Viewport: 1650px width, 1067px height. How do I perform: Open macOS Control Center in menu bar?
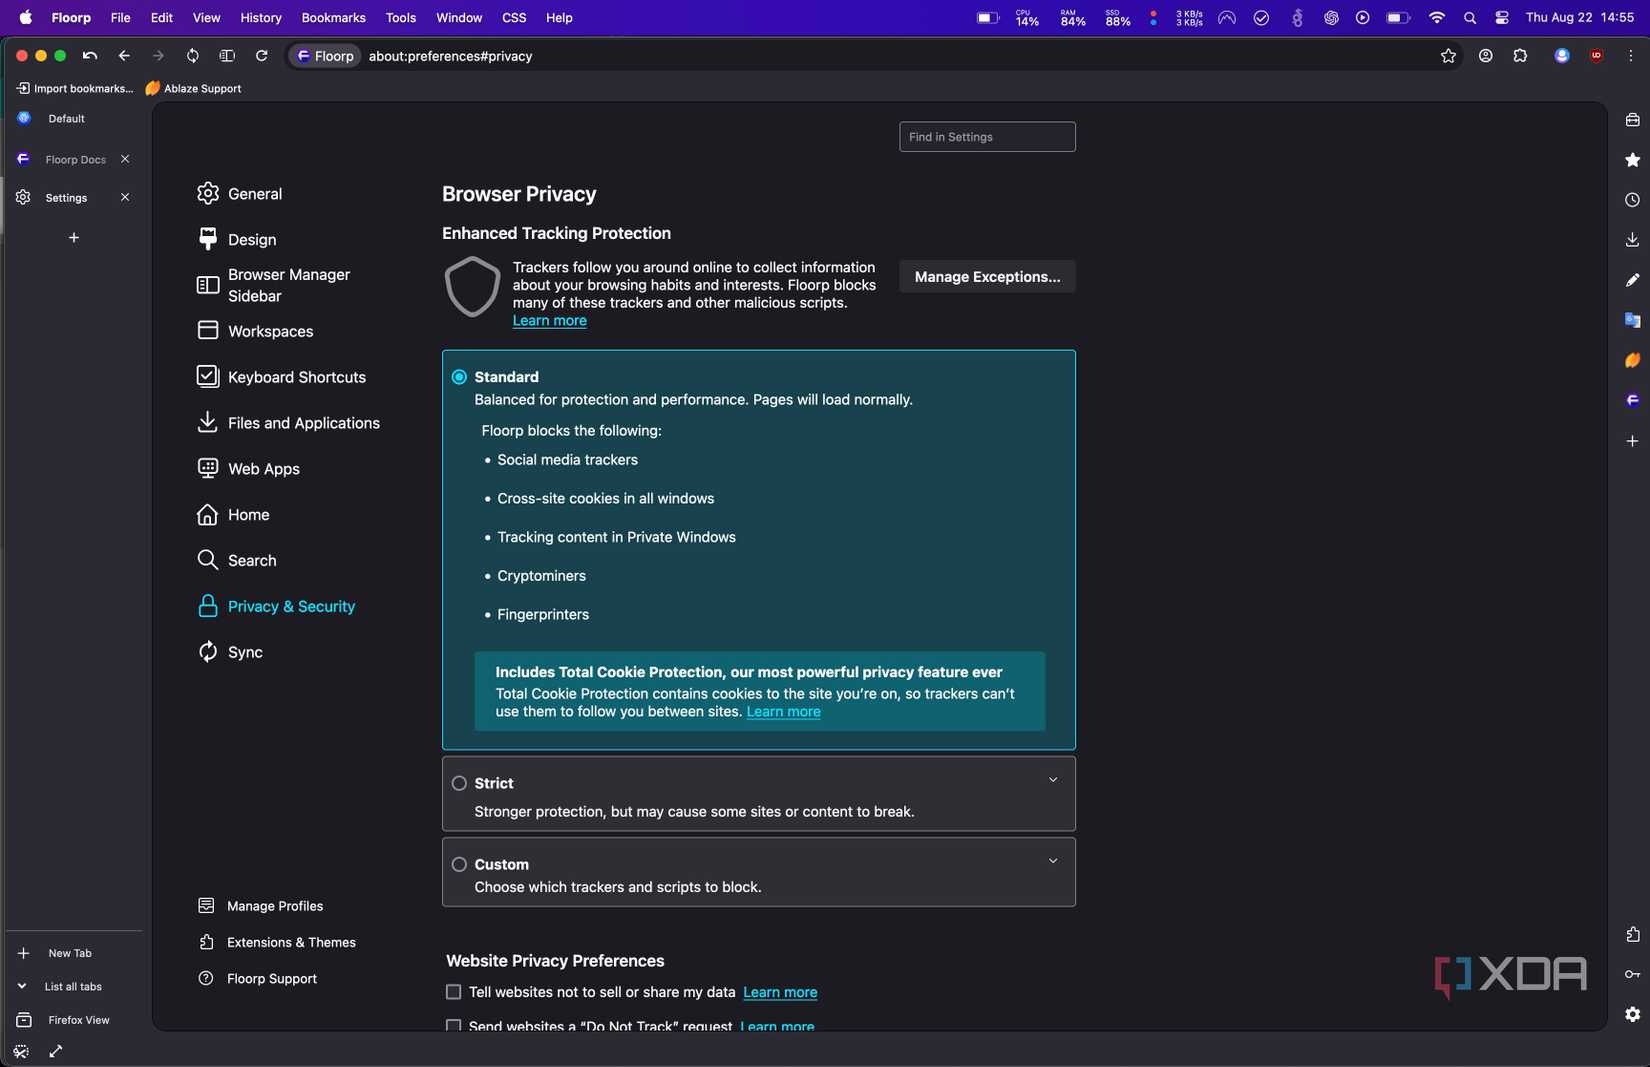click(1502, 18)
